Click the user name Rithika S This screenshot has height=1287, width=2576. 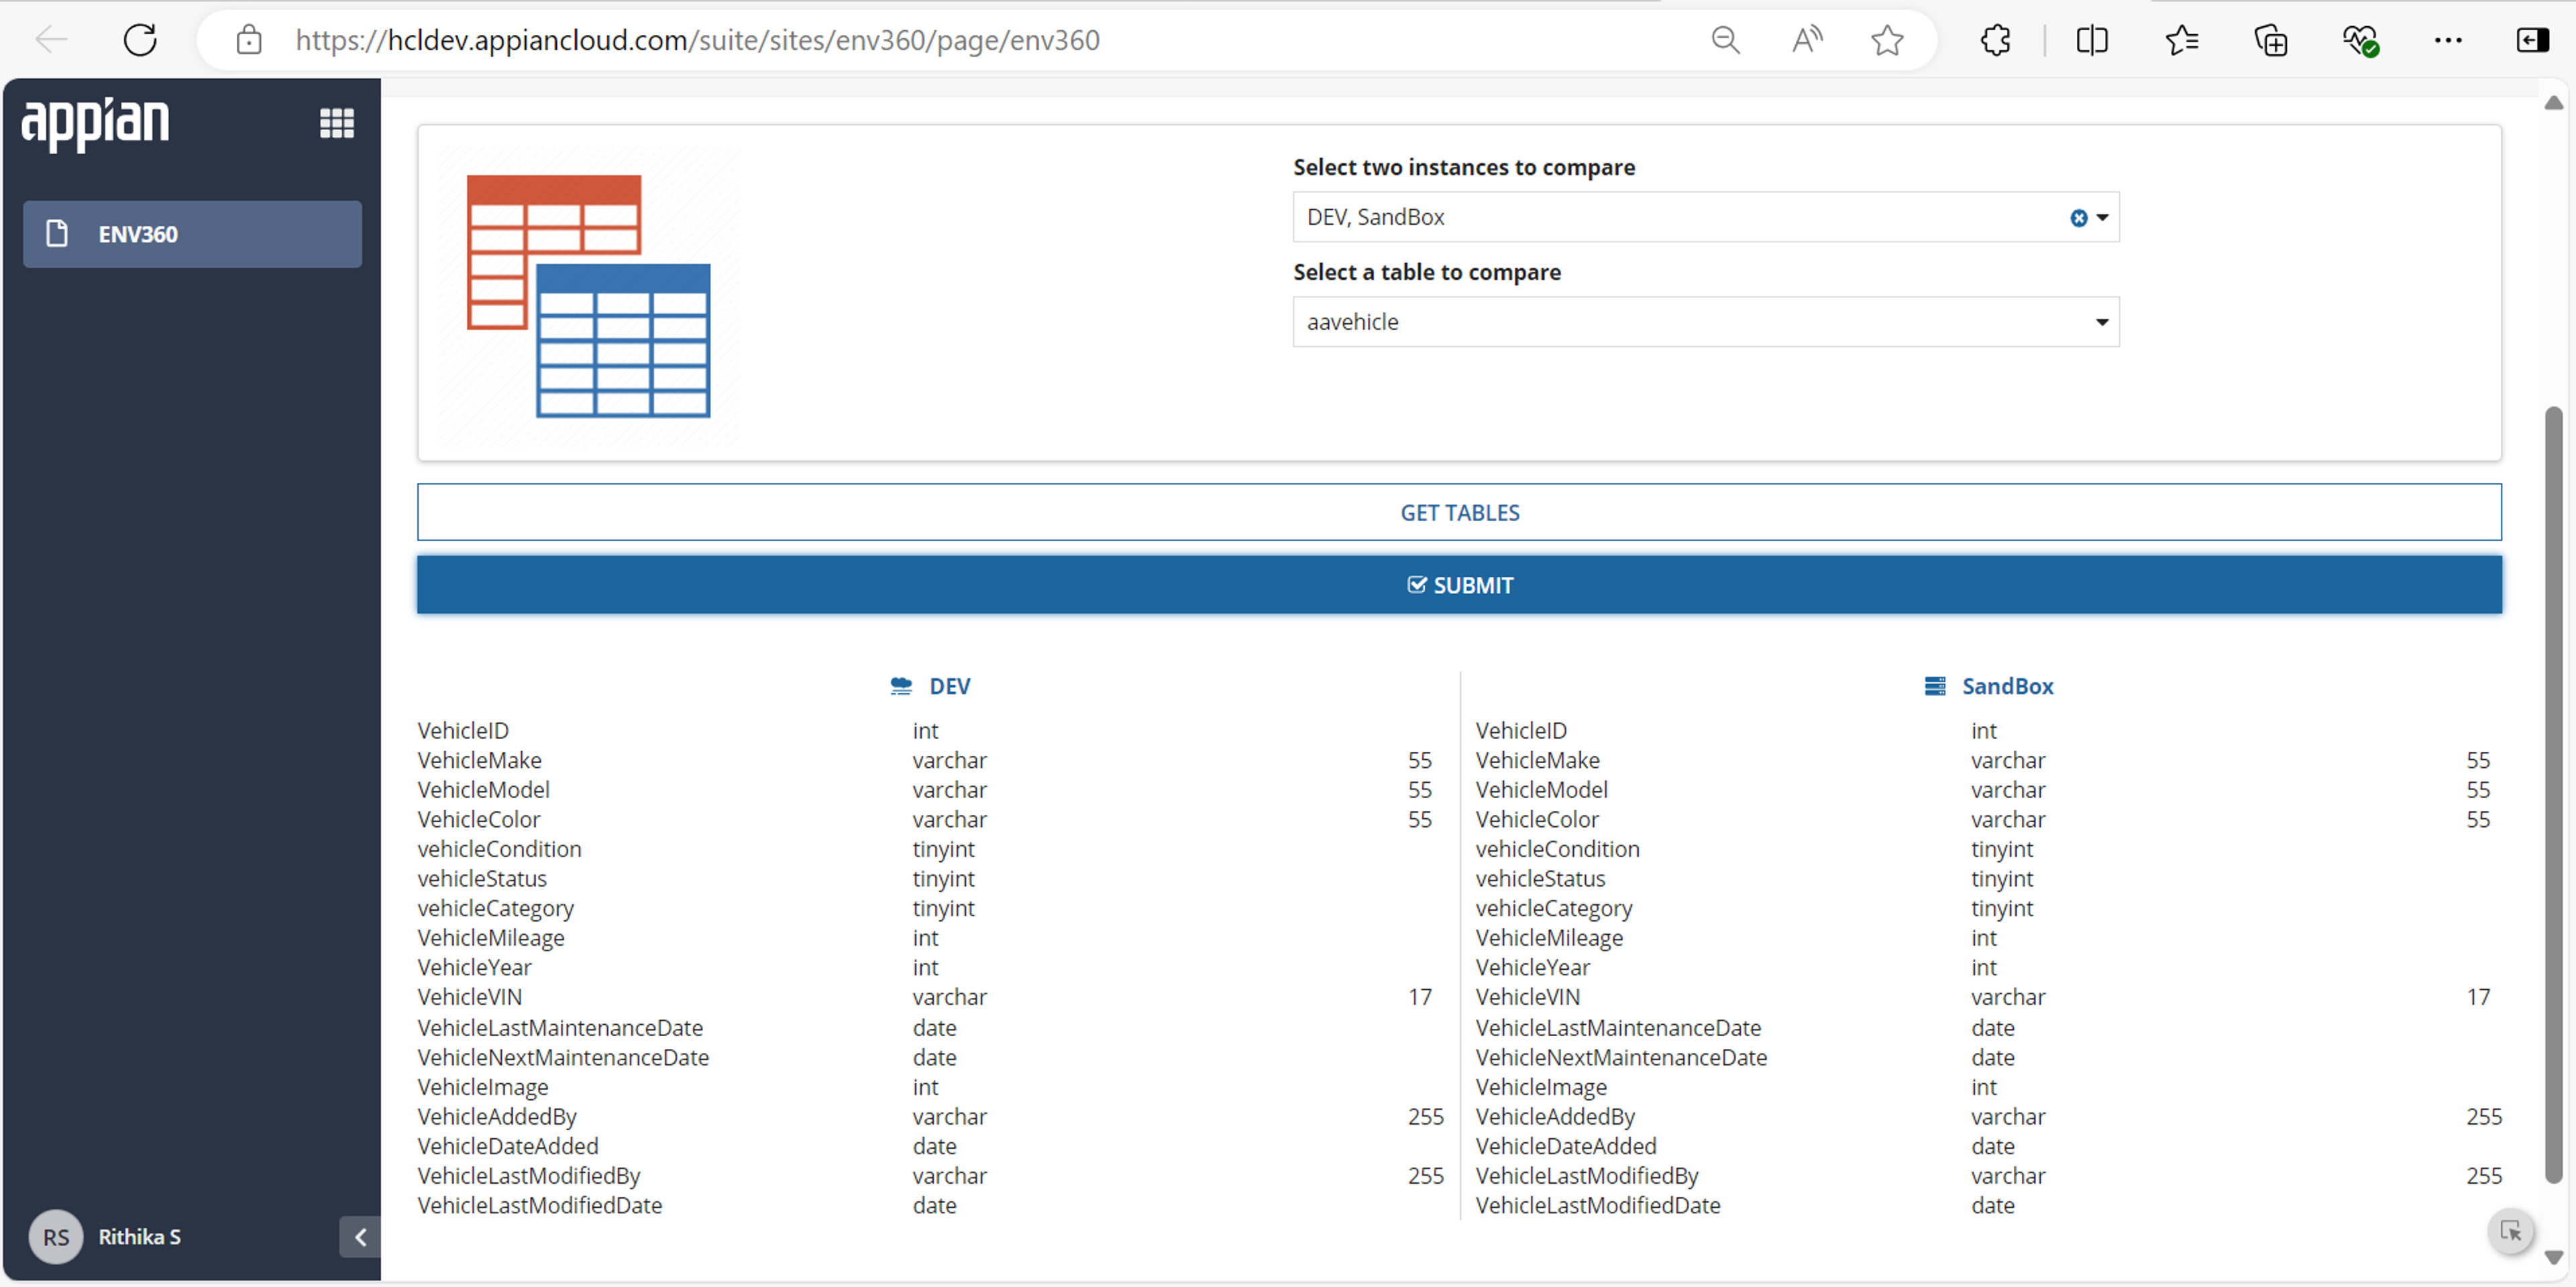[139, 1237]
